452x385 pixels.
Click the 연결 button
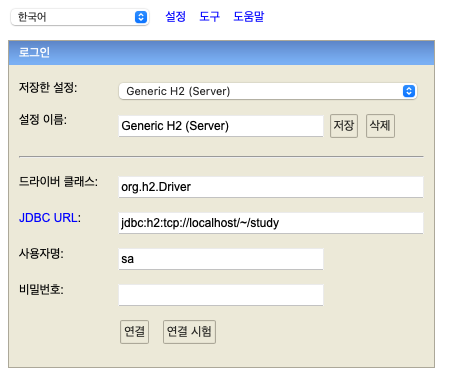134,332
